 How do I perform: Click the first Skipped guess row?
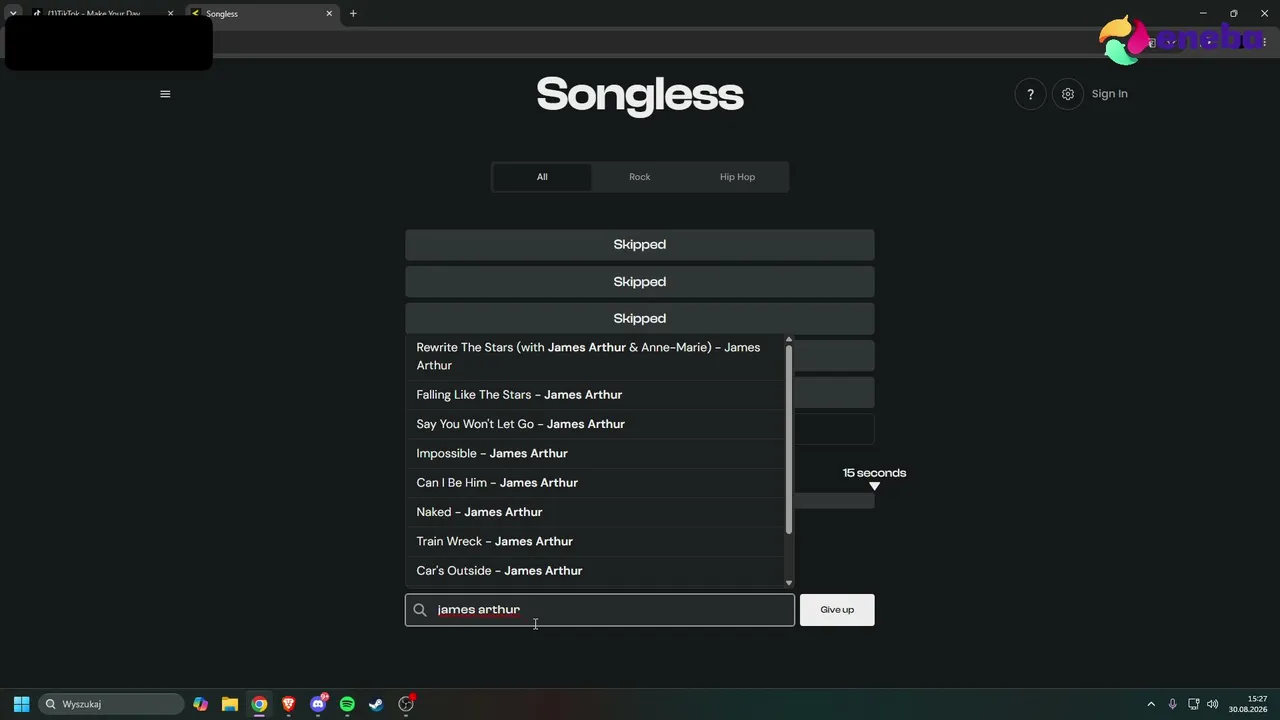tap(640, 245)
